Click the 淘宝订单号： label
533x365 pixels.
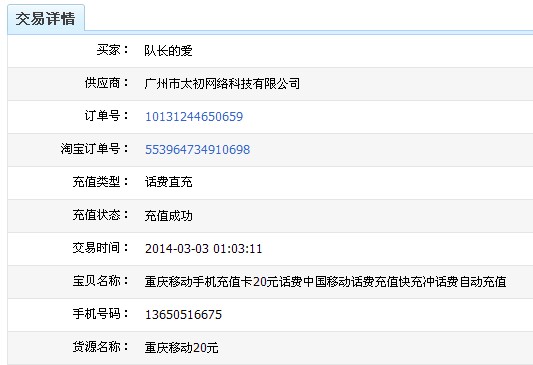point(95,149)
